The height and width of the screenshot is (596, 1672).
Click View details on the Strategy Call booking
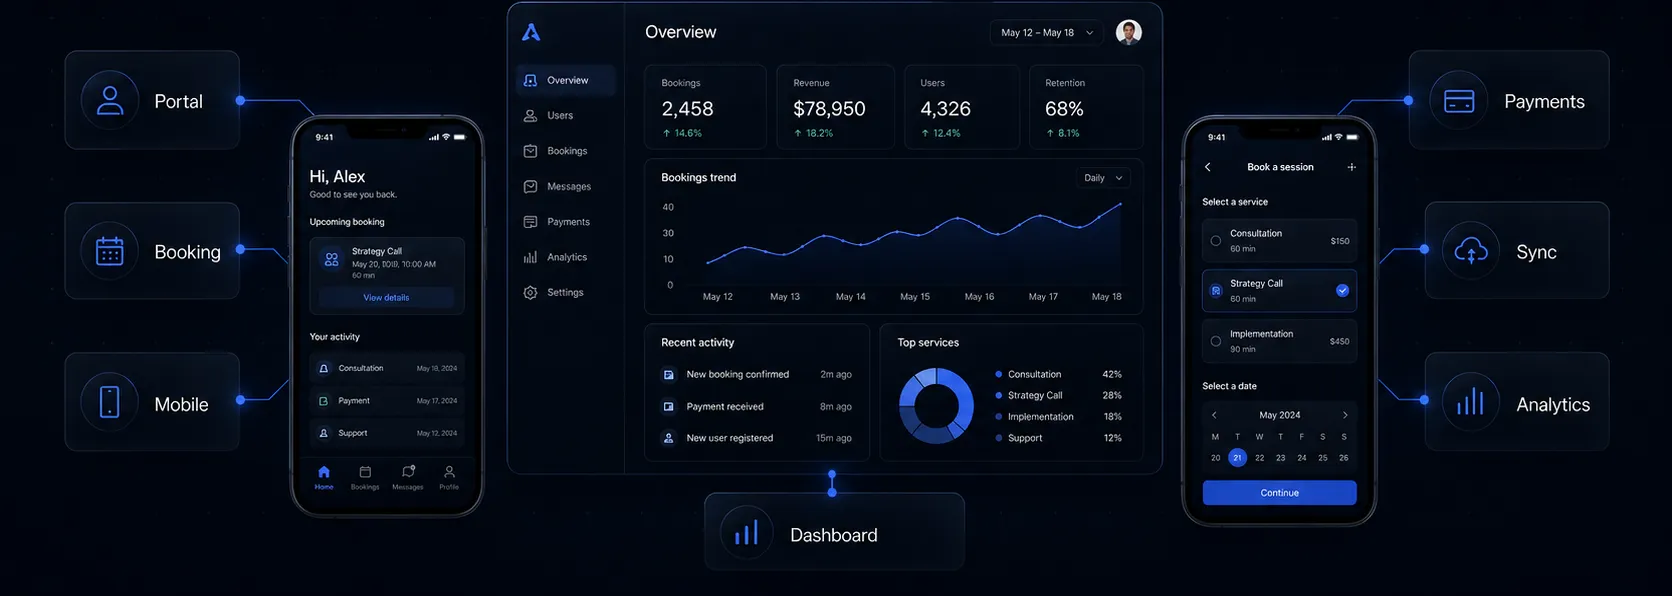click(386, 298)
